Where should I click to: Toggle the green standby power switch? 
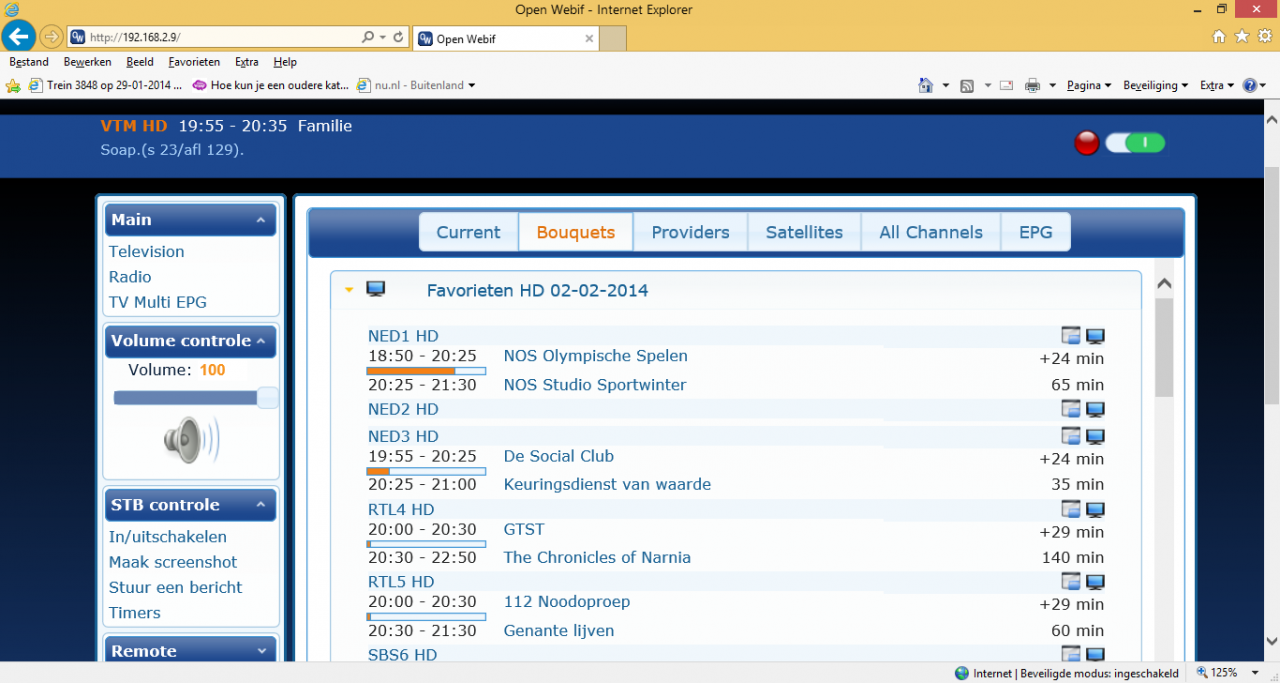pyautogui.click(x=1135, y=143)
